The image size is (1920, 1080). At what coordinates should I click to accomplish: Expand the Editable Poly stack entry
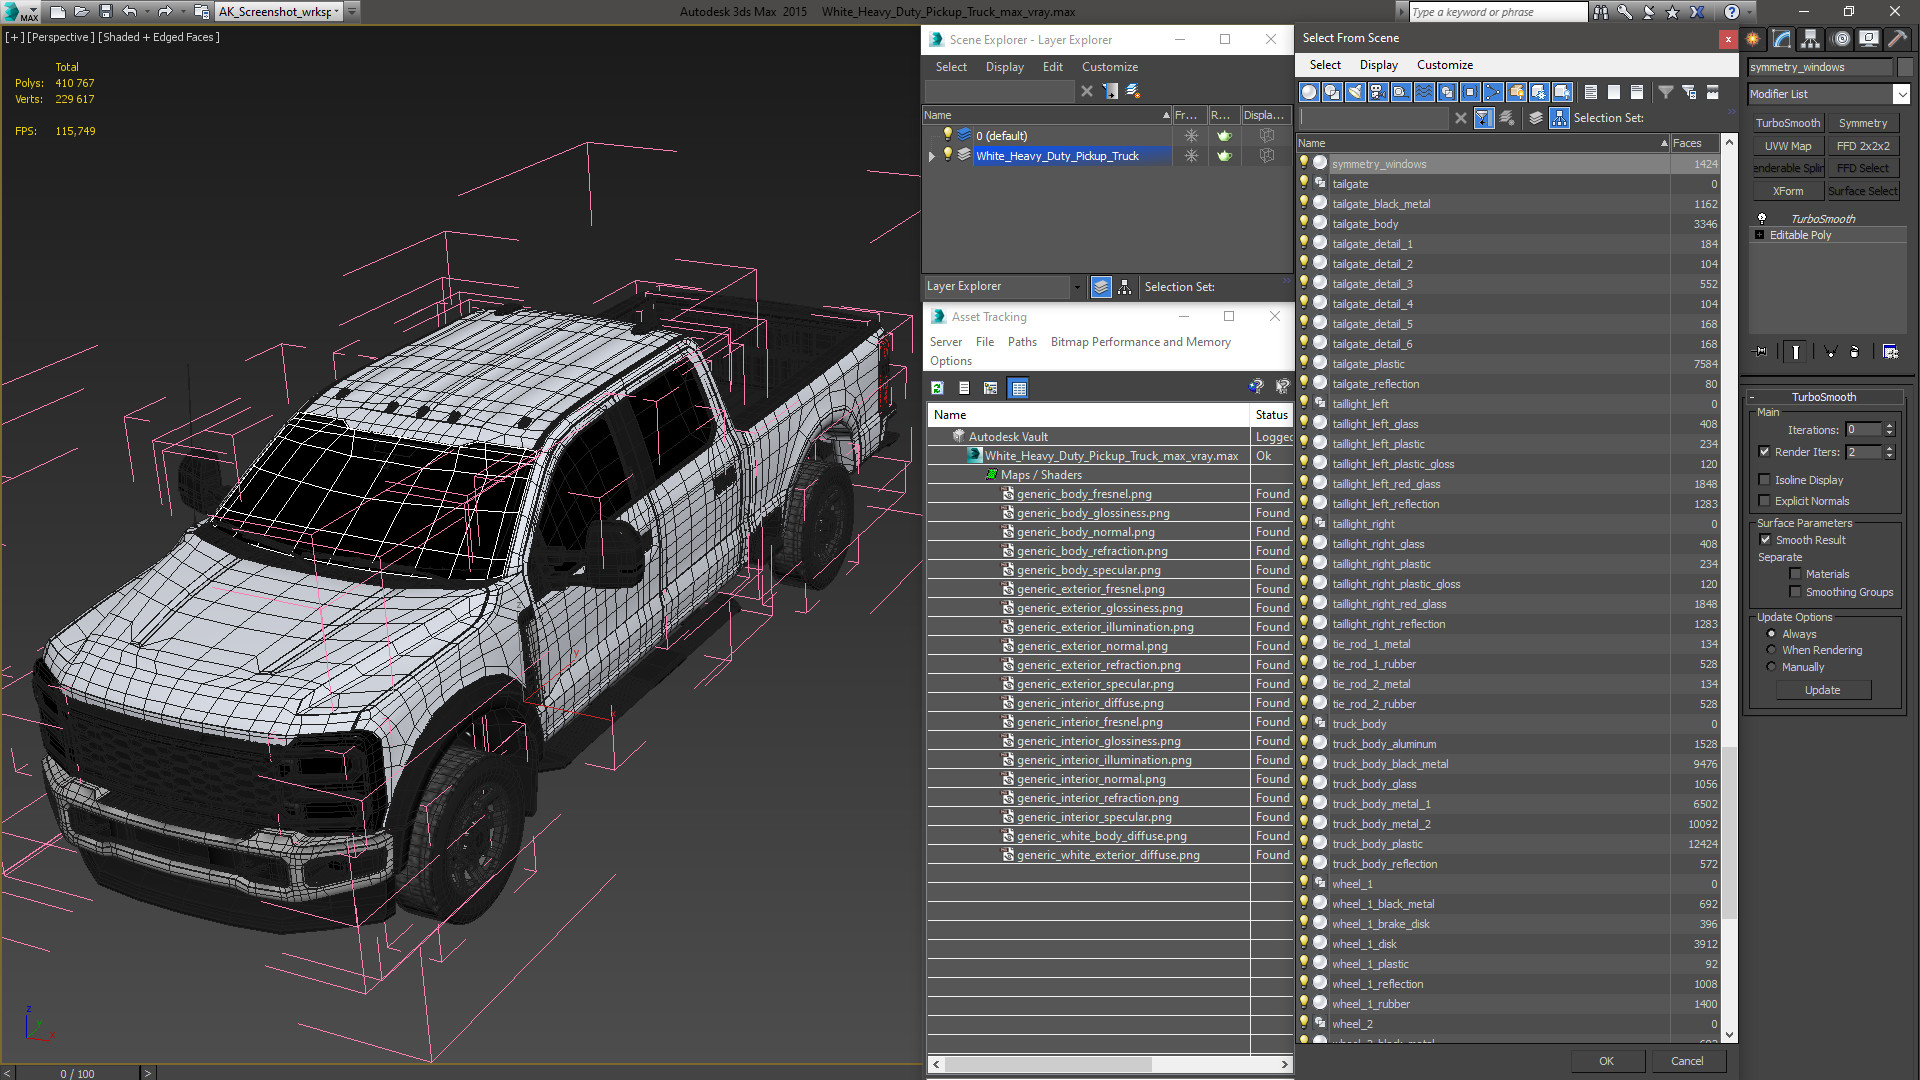pos(1760,235)
